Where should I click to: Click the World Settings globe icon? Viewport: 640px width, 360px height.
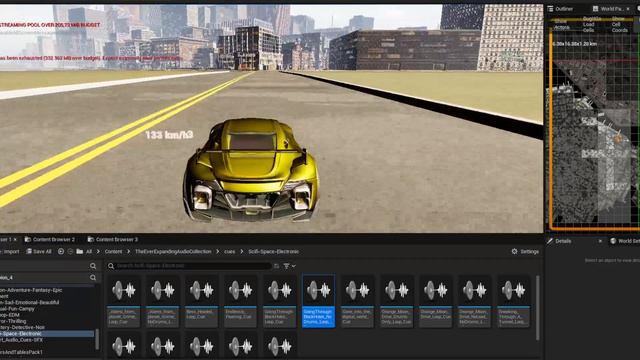(x=613, y=241)
